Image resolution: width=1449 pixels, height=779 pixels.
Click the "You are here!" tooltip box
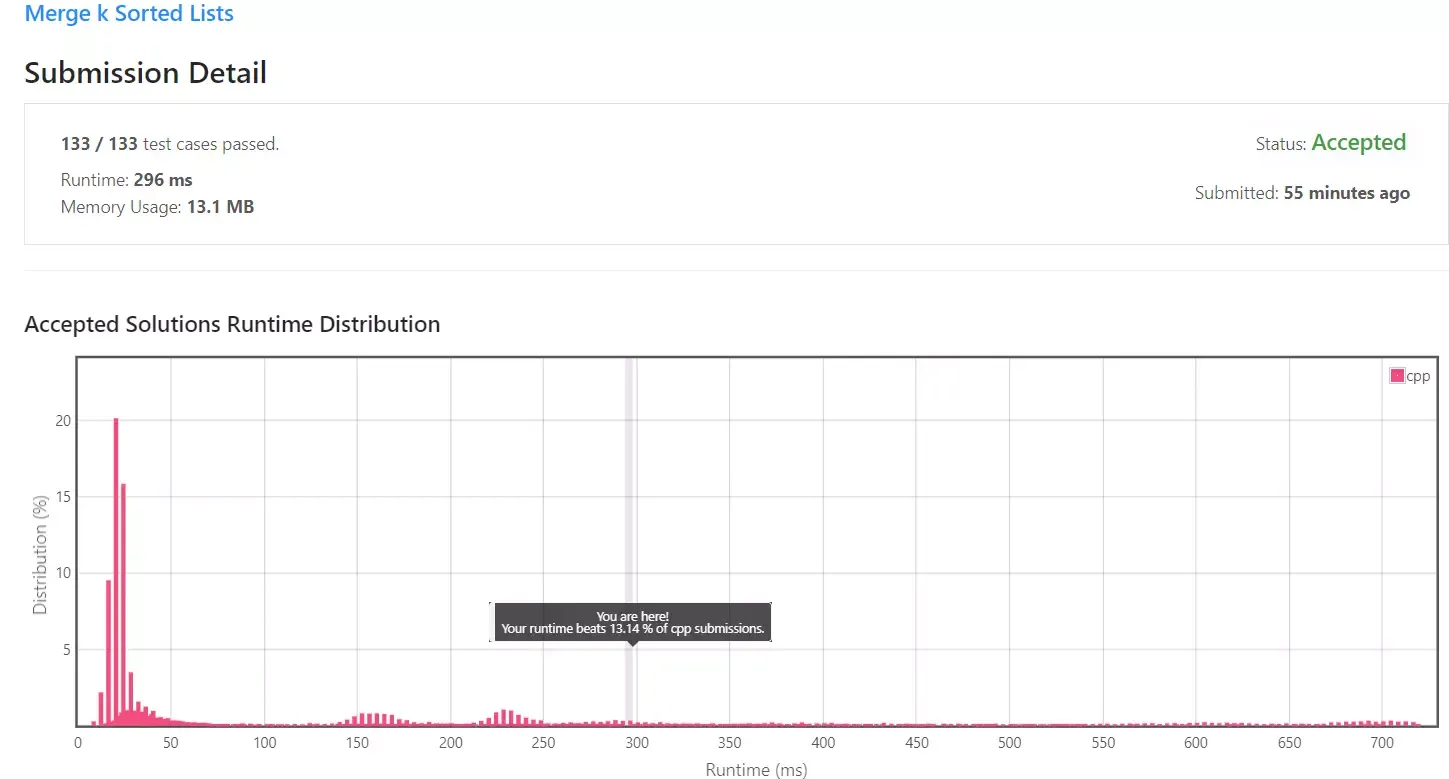632,623
